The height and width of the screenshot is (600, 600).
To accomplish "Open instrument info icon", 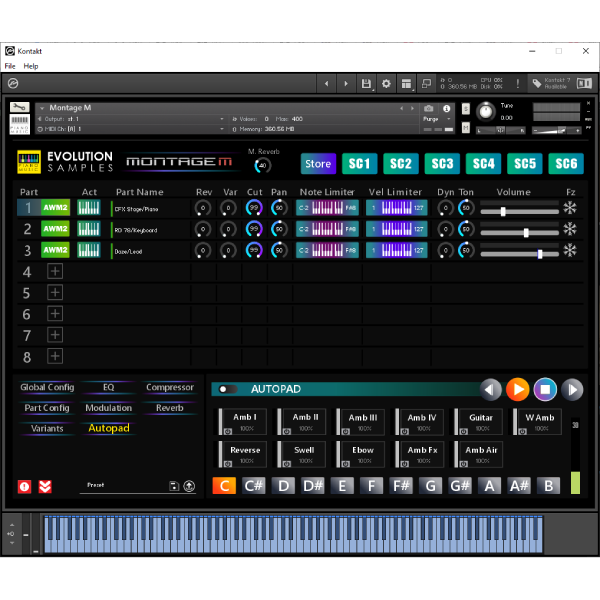I will [447, 109].
